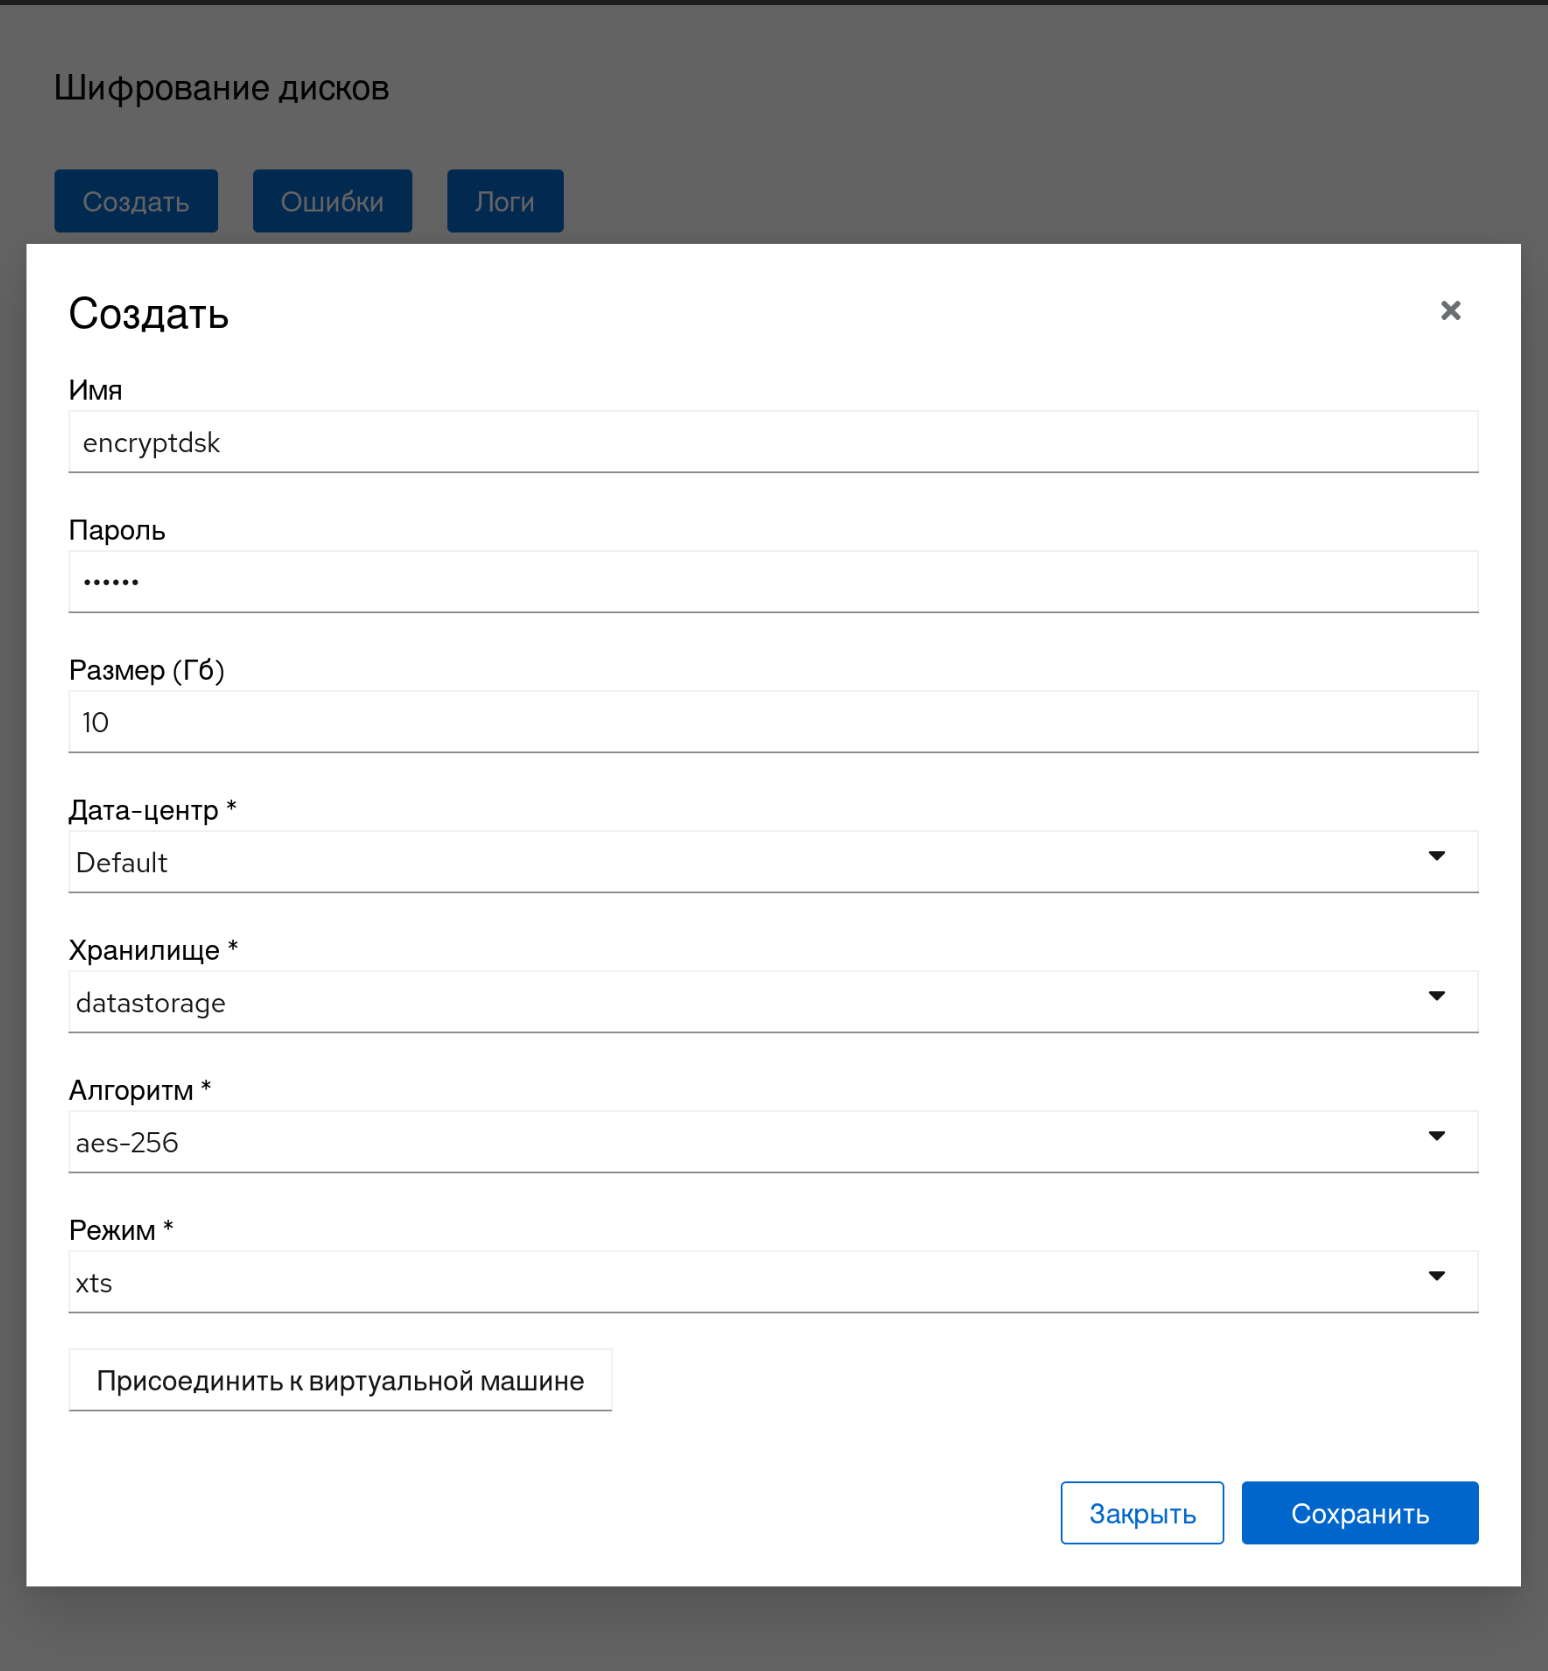Save the disk with Сохранить
The width and height of the screenshot is (1548, 1671).
[x=1359, y=1513]
